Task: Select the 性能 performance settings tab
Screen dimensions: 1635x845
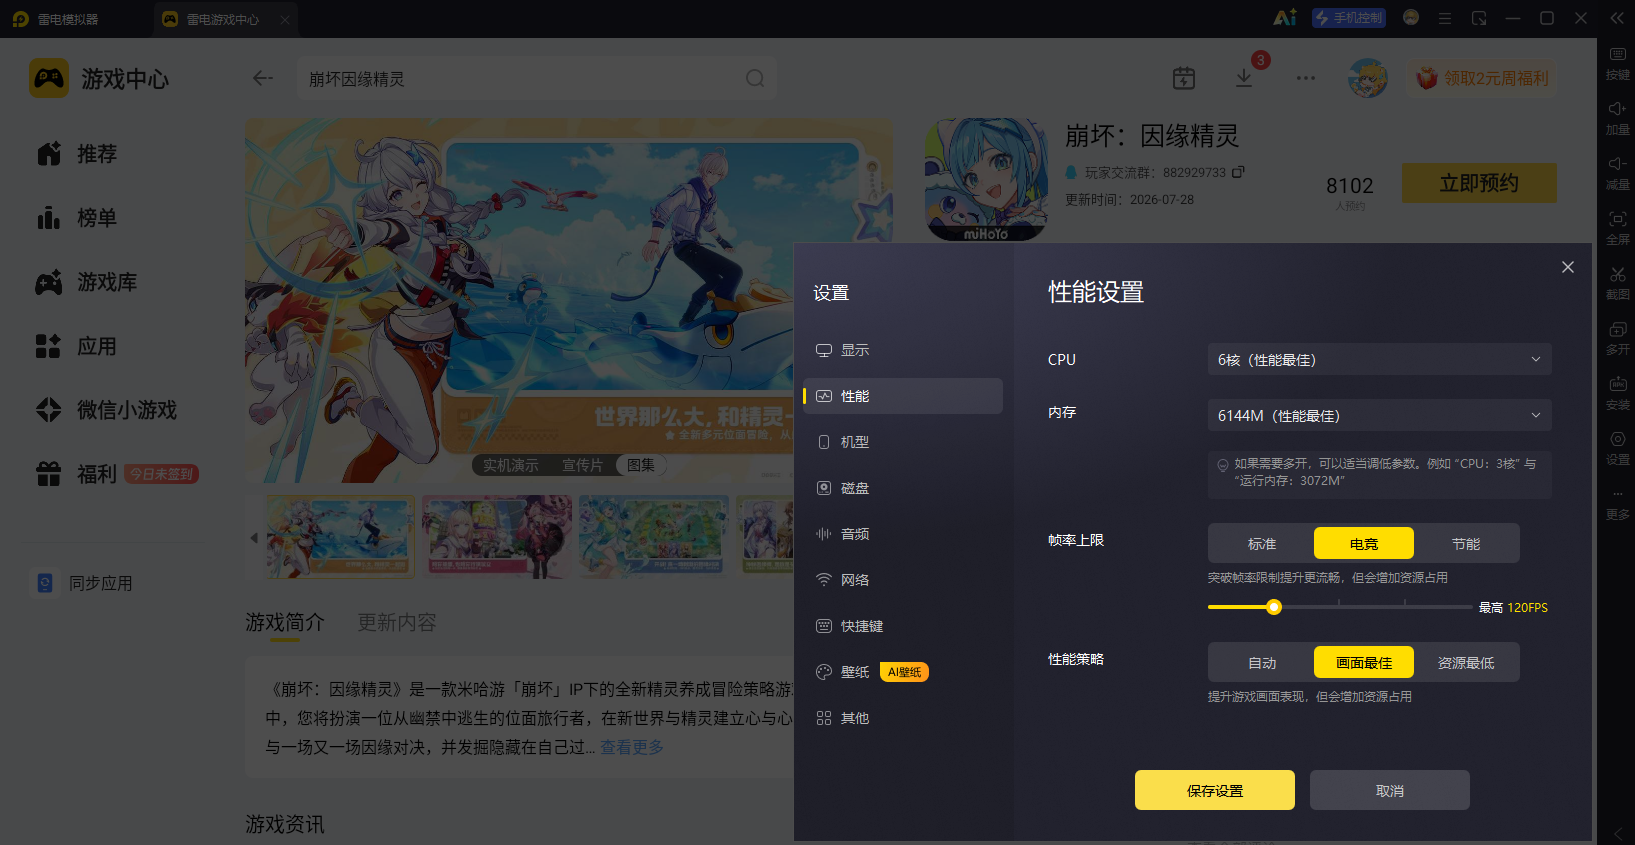Action: coord(903,396)
